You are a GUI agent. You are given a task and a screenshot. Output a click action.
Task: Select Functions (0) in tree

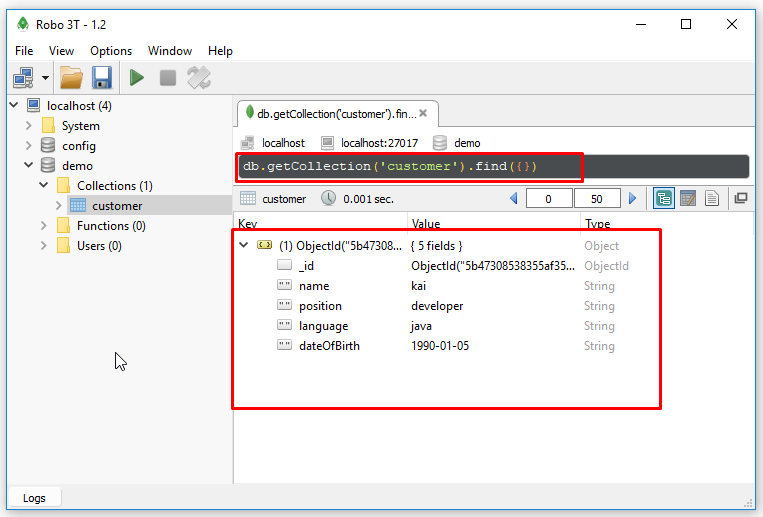click(111, 226)
